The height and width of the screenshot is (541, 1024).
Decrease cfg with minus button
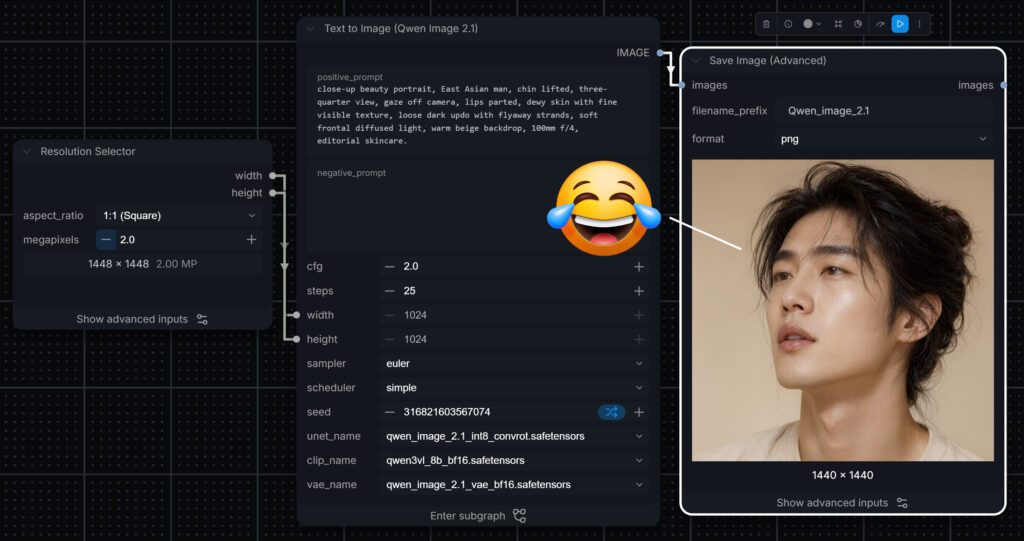click(389, 267)
